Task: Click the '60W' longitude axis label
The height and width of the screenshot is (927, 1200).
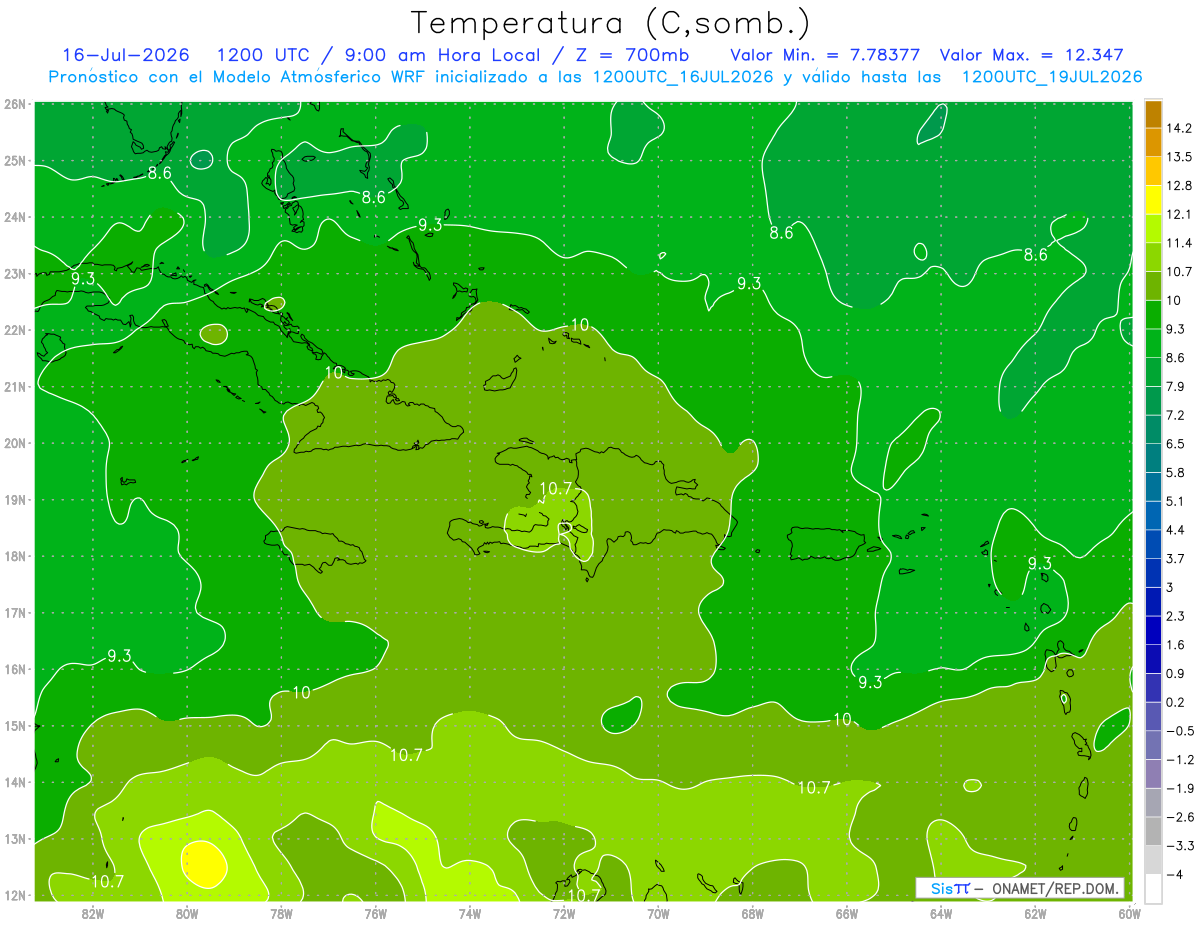Action: 1129,912
